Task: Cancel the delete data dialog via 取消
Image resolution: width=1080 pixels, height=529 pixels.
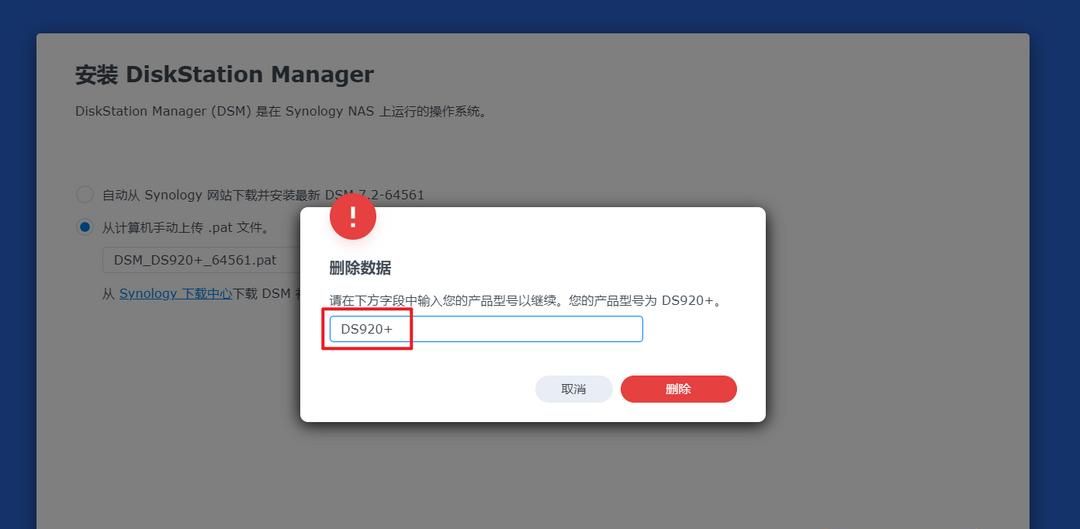Action: (574, 389)
